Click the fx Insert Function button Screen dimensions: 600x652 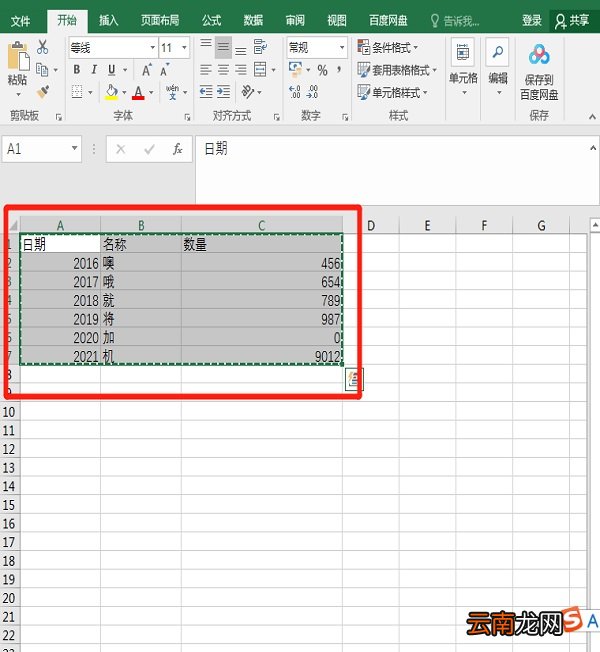178,149
